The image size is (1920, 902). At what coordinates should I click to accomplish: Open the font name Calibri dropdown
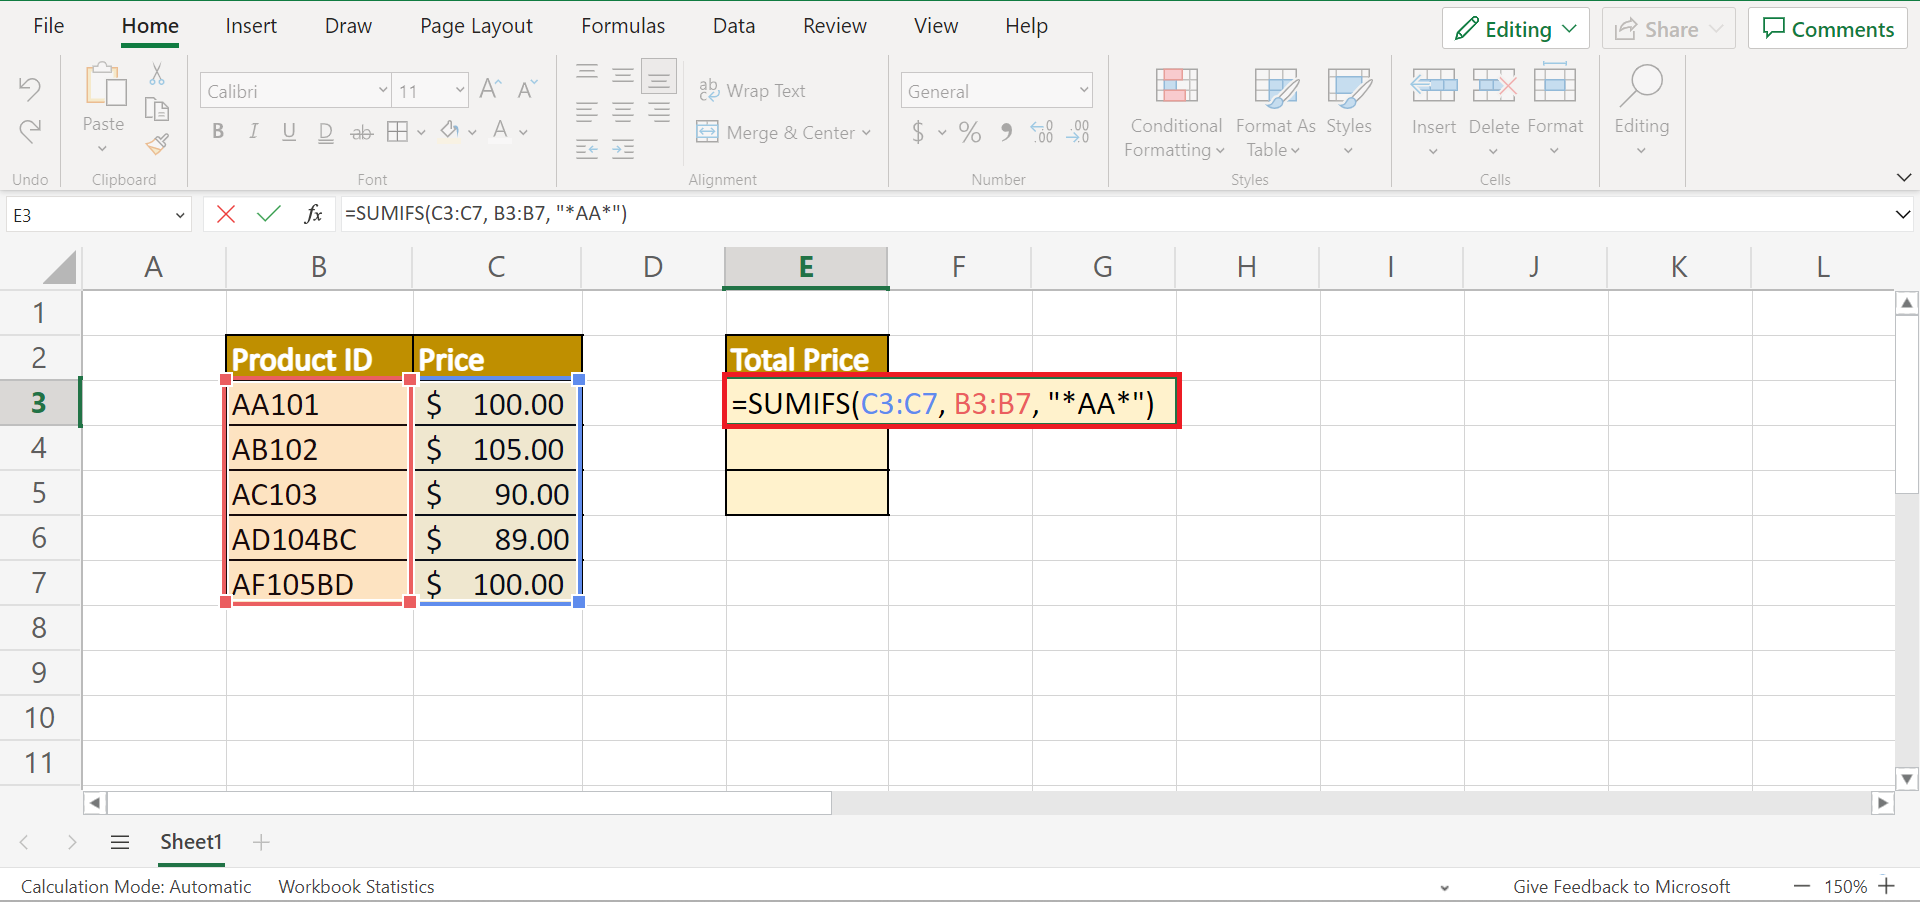(x=382, y=91)
